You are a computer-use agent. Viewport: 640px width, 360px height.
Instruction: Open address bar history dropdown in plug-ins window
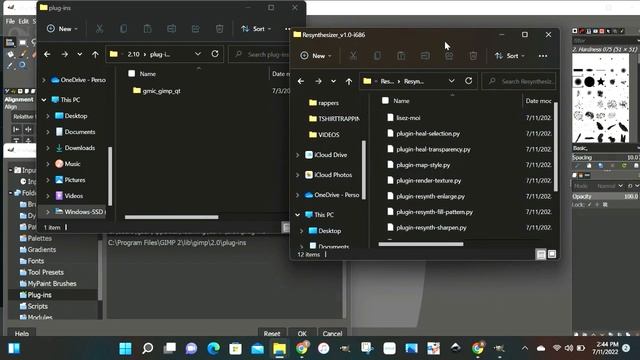(198, 54)
